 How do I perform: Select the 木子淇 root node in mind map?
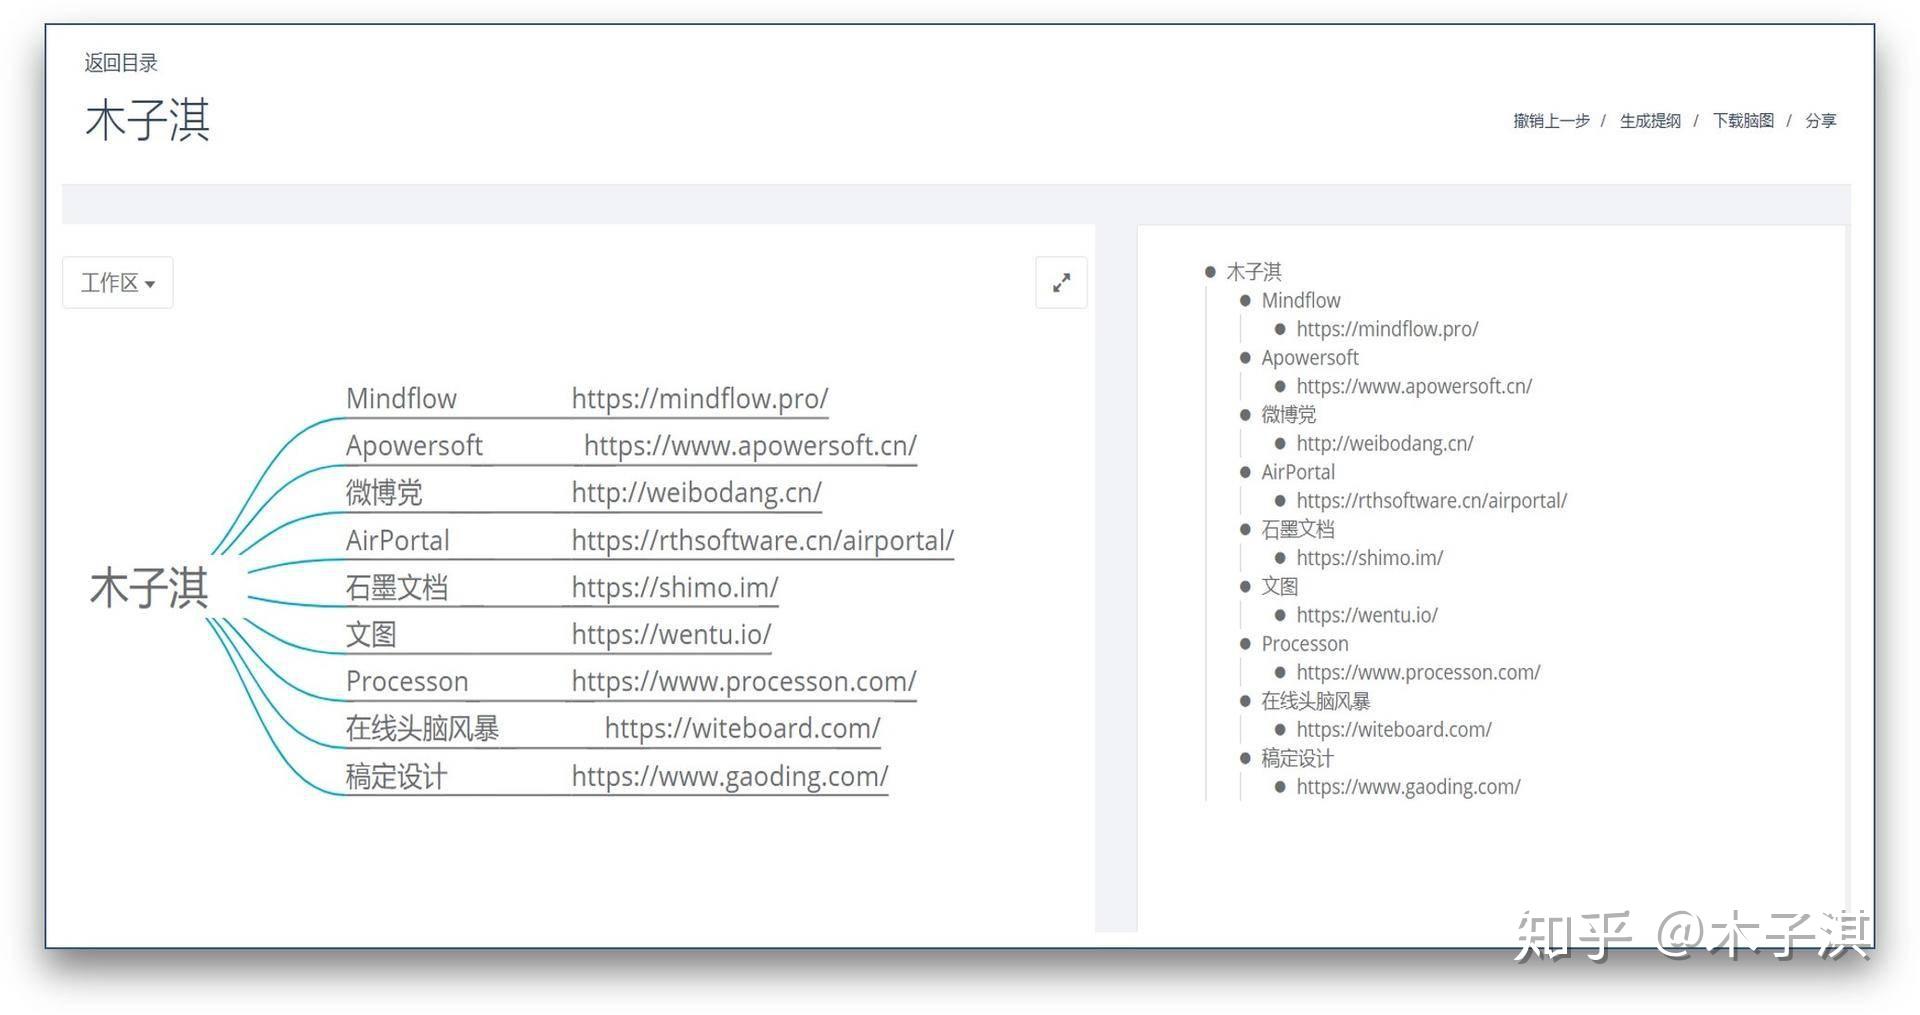tap(149, 588)
